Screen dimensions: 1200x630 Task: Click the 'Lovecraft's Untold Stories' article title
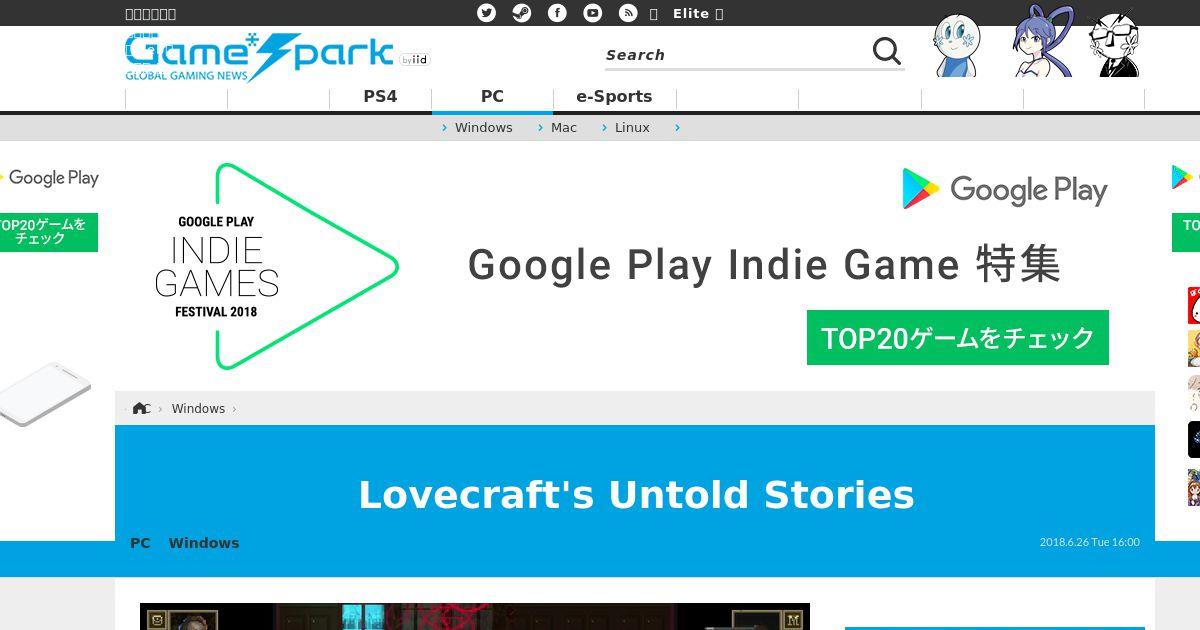pos(636,494)
